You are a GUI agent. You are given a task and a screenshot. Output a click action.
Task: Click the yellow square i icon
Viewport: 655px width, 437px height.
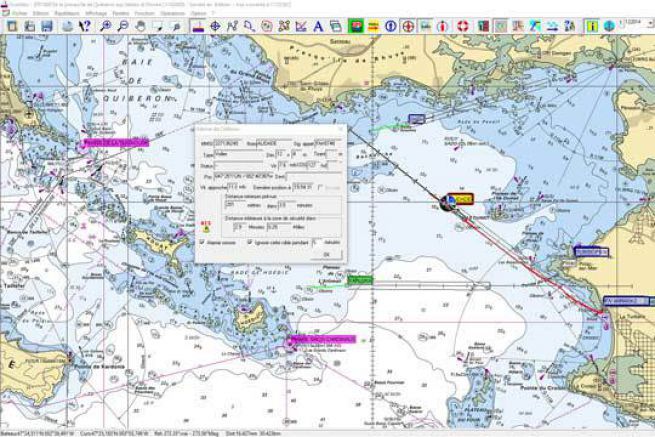point(592,26)
